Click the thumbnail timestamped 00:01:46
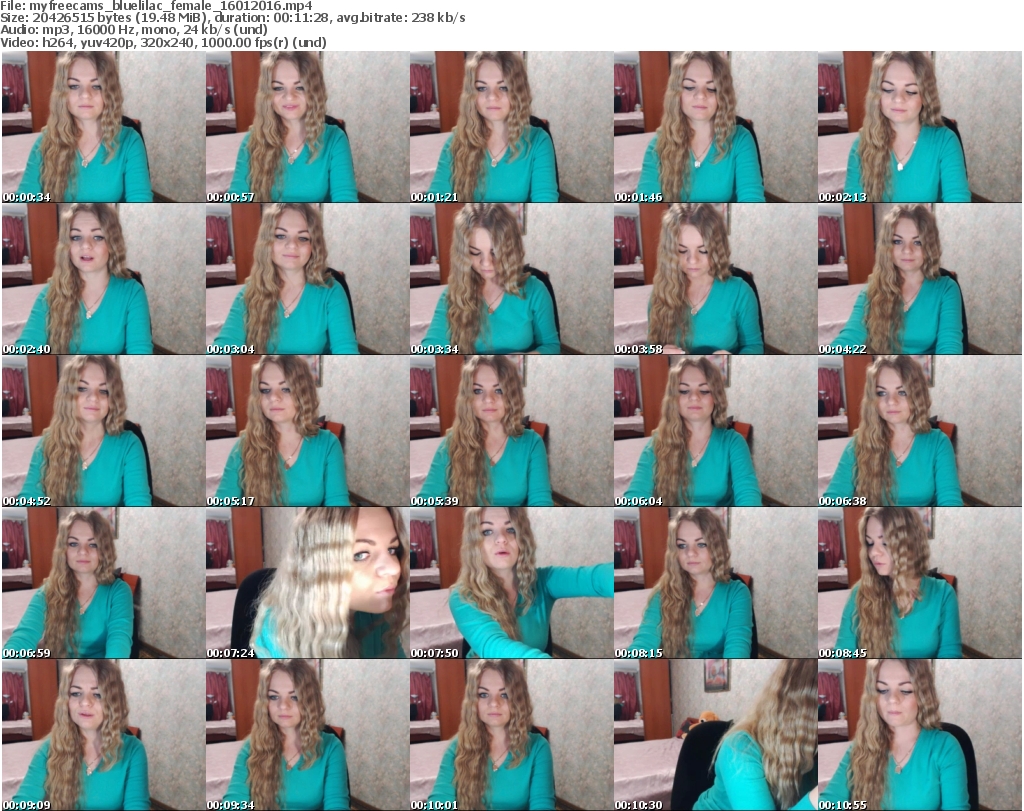Image resolution: width=1024 pixels, height=811 pixels. tap(715, 127)
